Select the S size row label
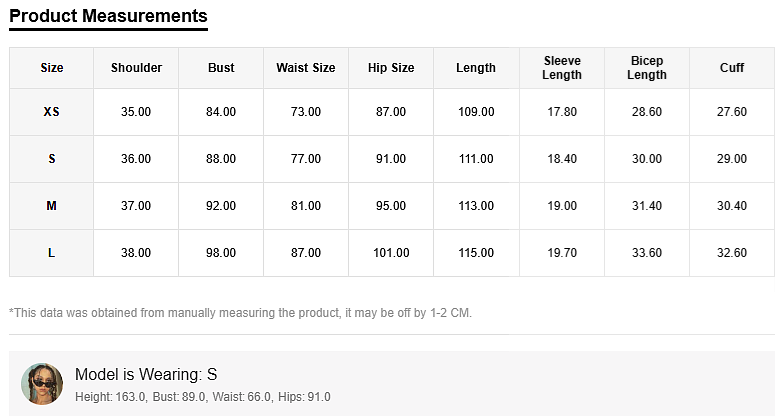Image resolution: width=783 pixels, height=416 pixels. (x=51, y=159)
